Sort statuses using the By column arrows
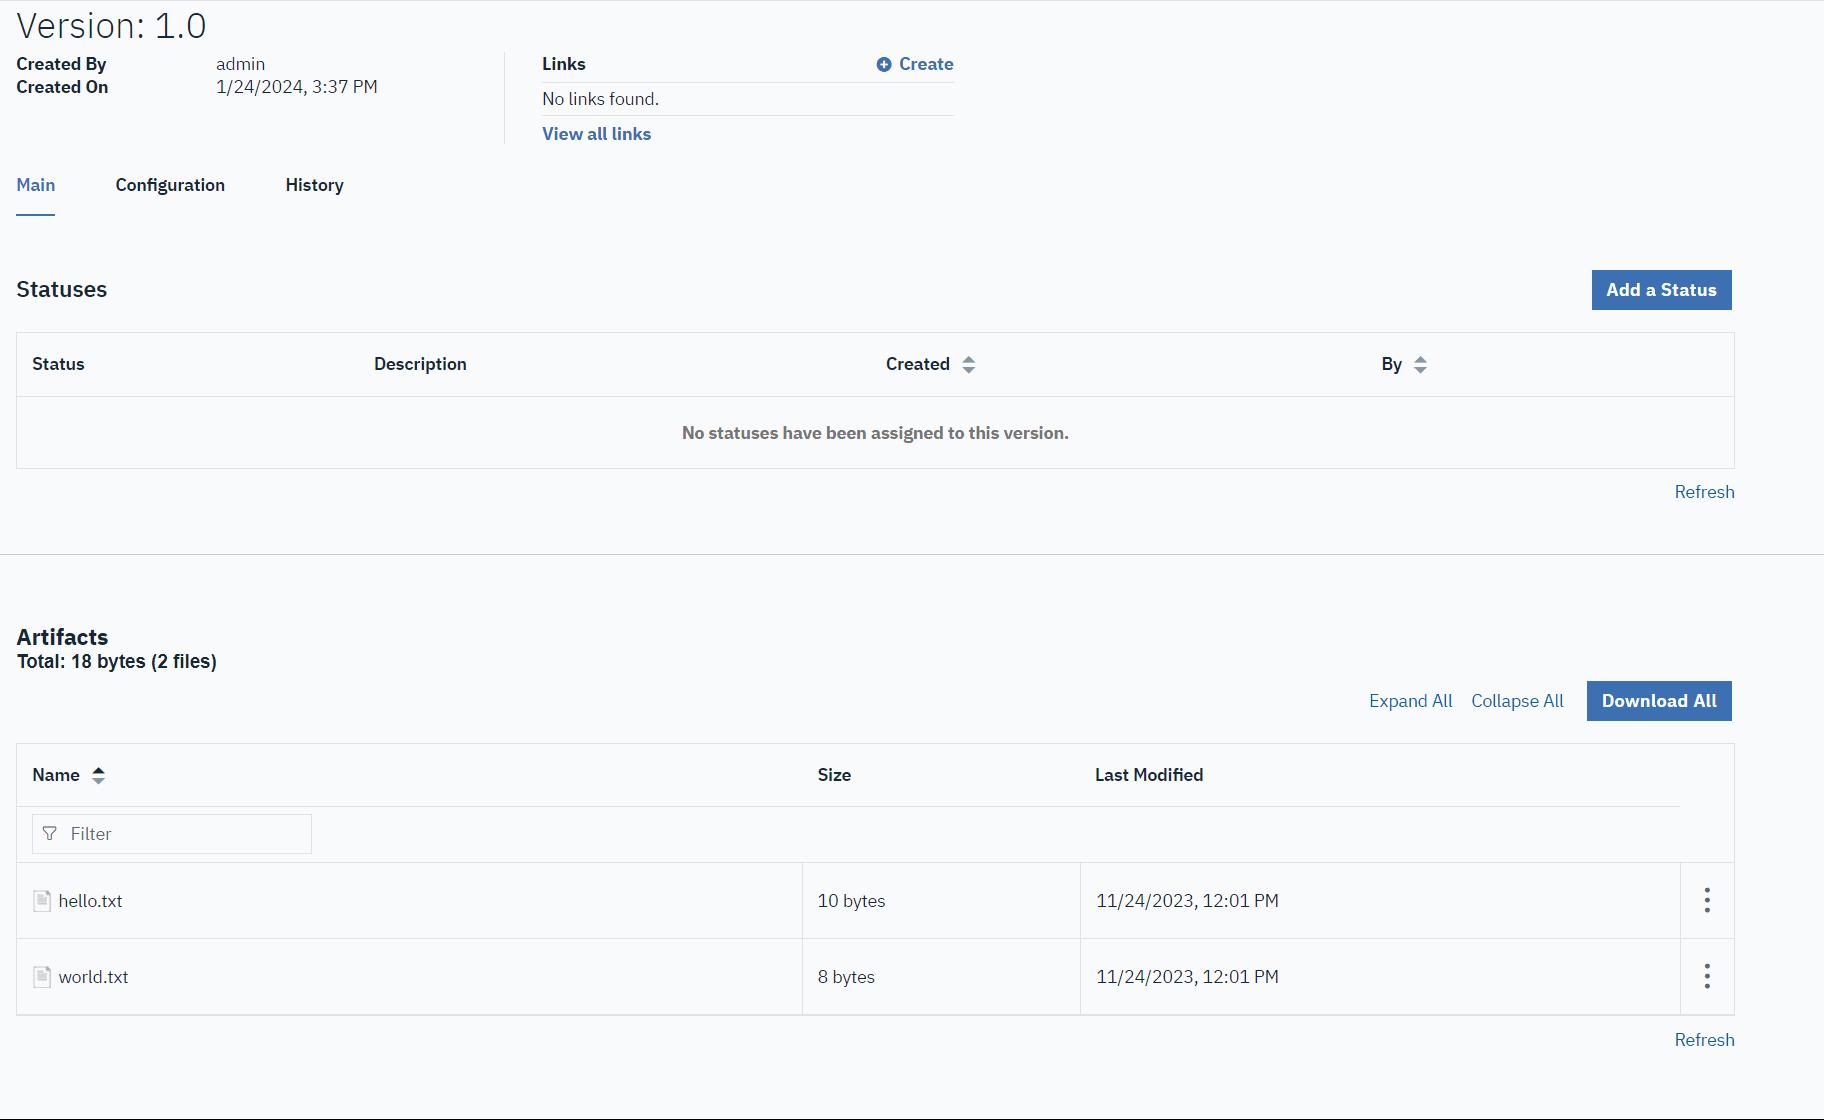This screenshot has width=1824, height=1120. pos(1420,364)
